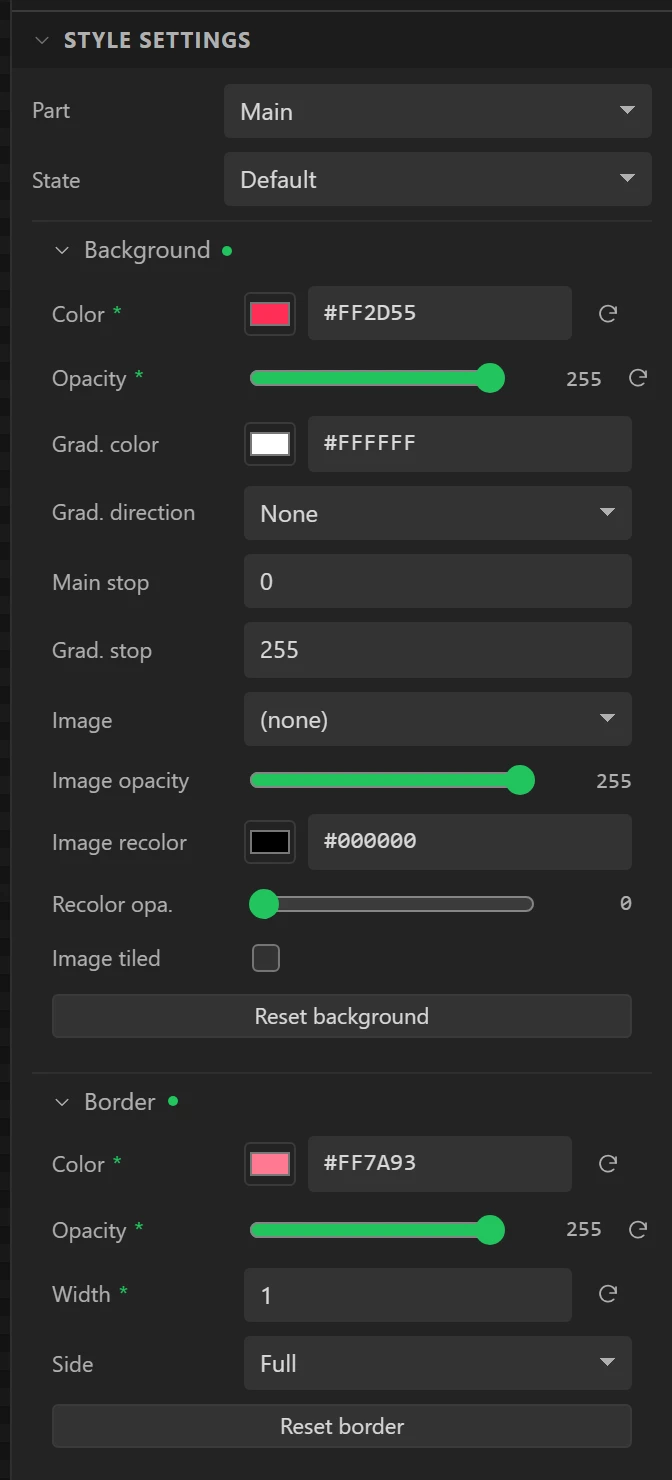
Task: Collapse the Border group chevron
Action: pos(62,1102)
